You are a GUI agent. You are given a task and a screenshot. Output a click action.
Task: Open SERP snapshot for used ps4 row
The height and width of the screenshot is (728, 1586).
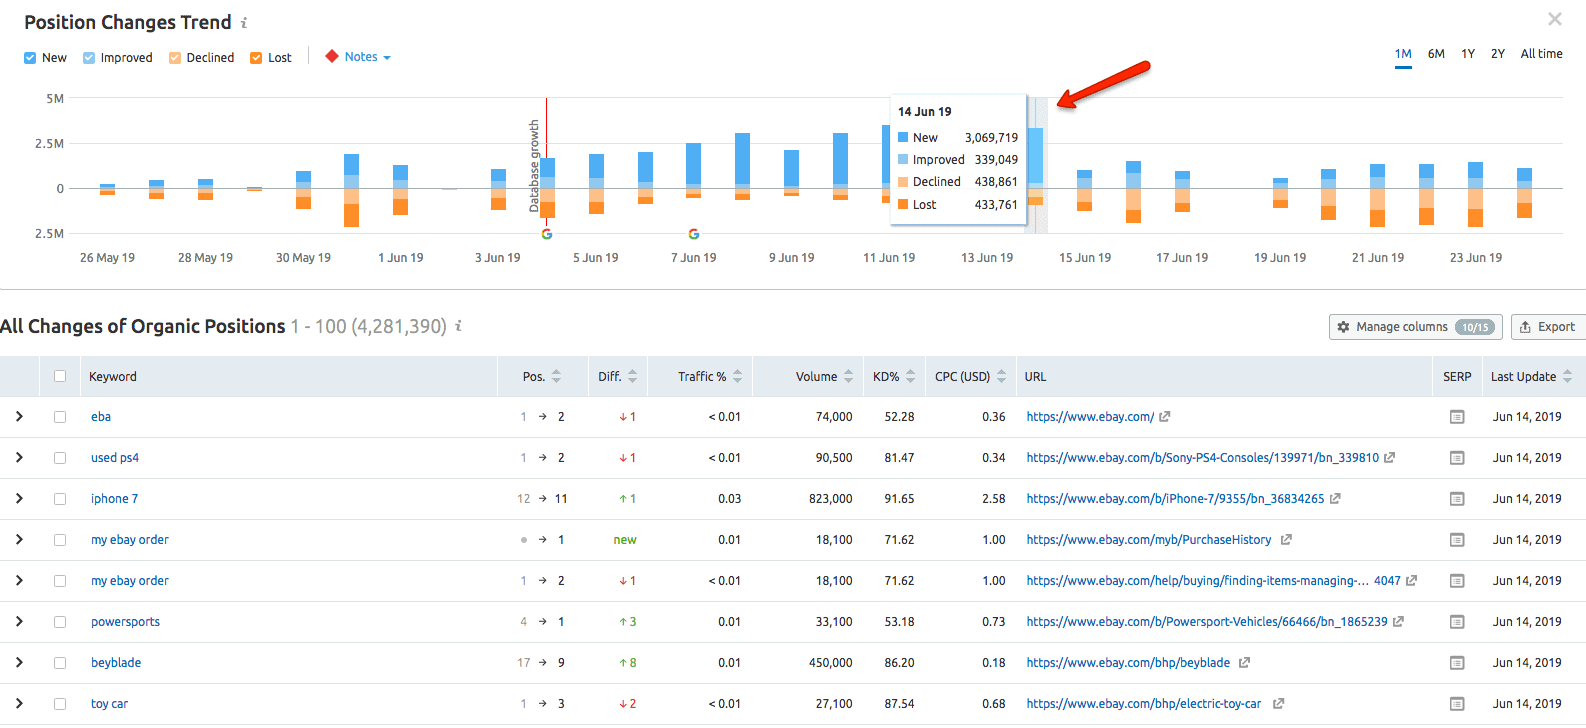1457,458
